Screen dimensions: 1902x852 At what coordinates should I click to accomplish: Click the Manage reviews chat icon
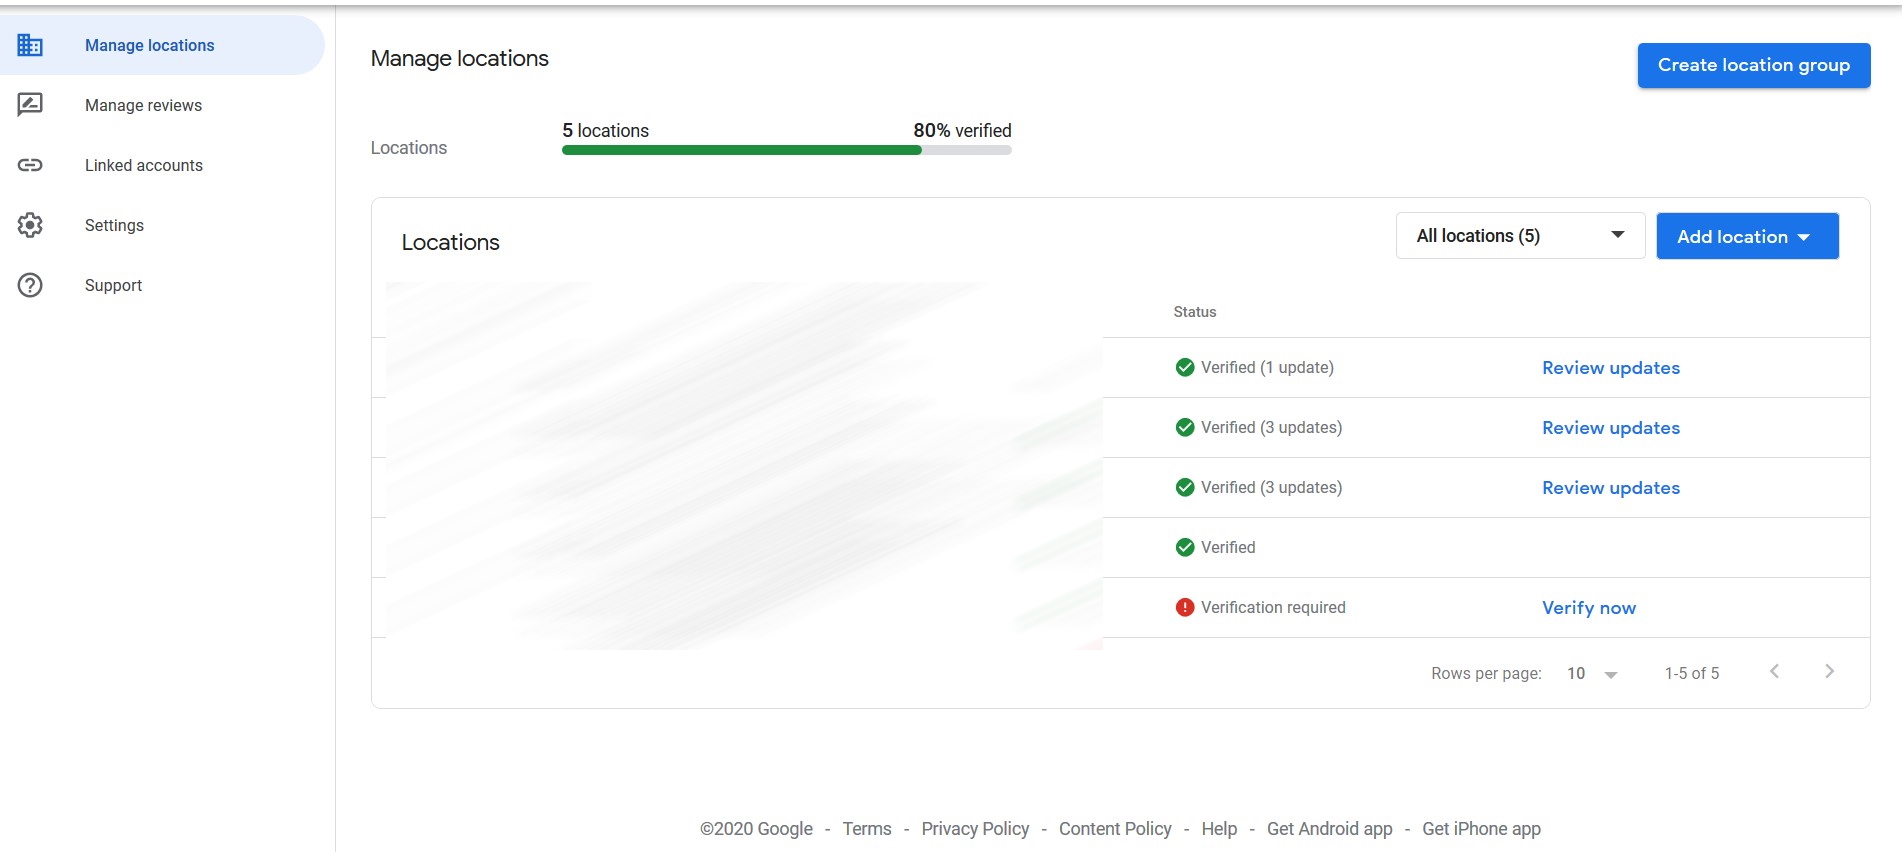point(30,105)
